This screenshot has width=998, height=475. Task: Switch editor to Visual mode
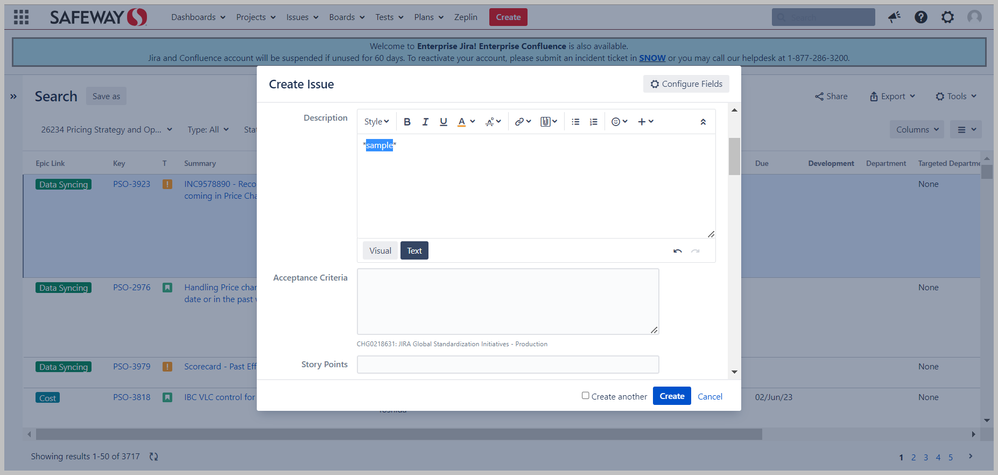tap(380, 251)
